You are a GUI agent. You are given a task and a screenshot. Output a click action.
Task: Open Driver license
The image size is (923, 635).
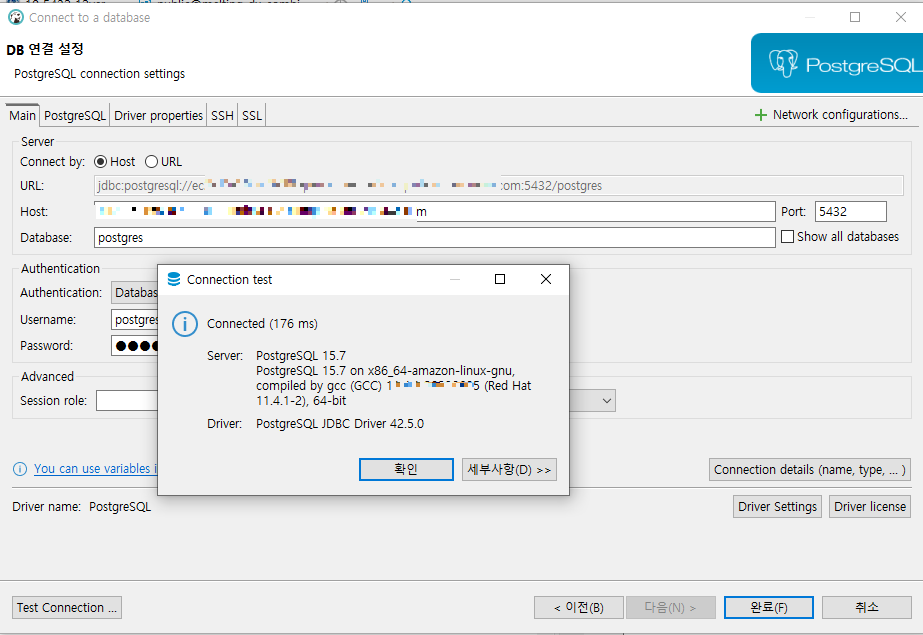tap(870, 507)
